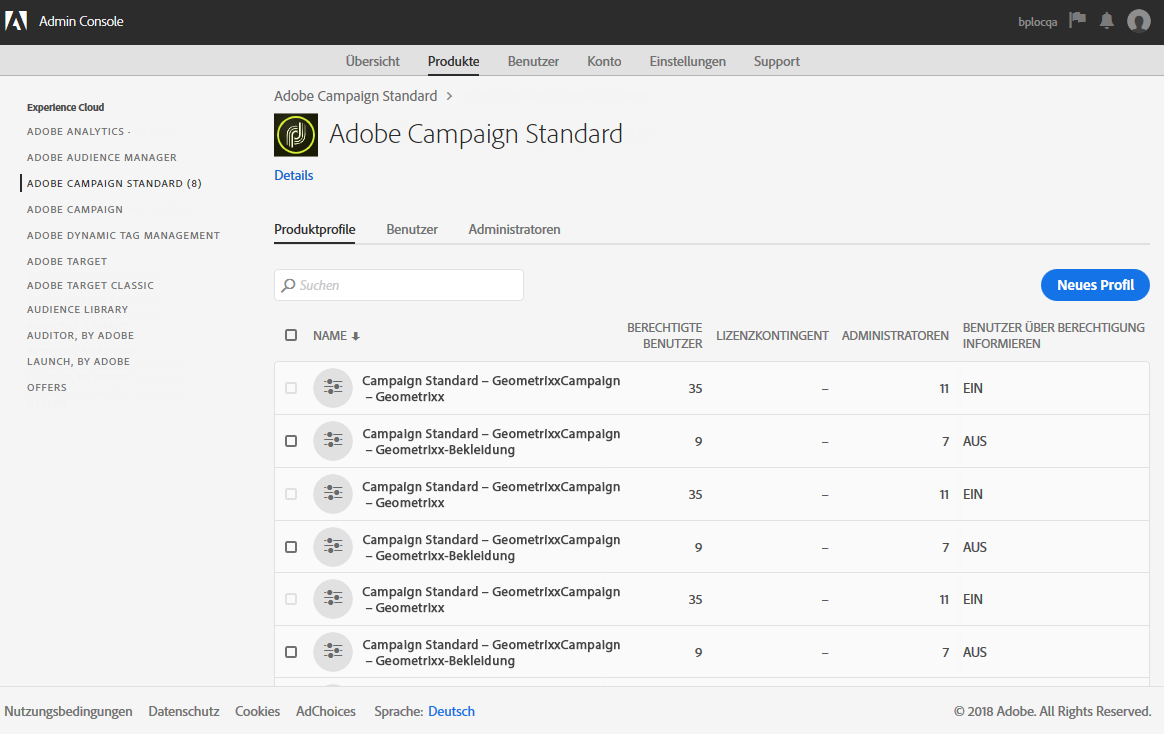The height and width of the screenshot is (734, 1164).
Task: Open Sprache Deutsch language selector
Action: (451, 711)
